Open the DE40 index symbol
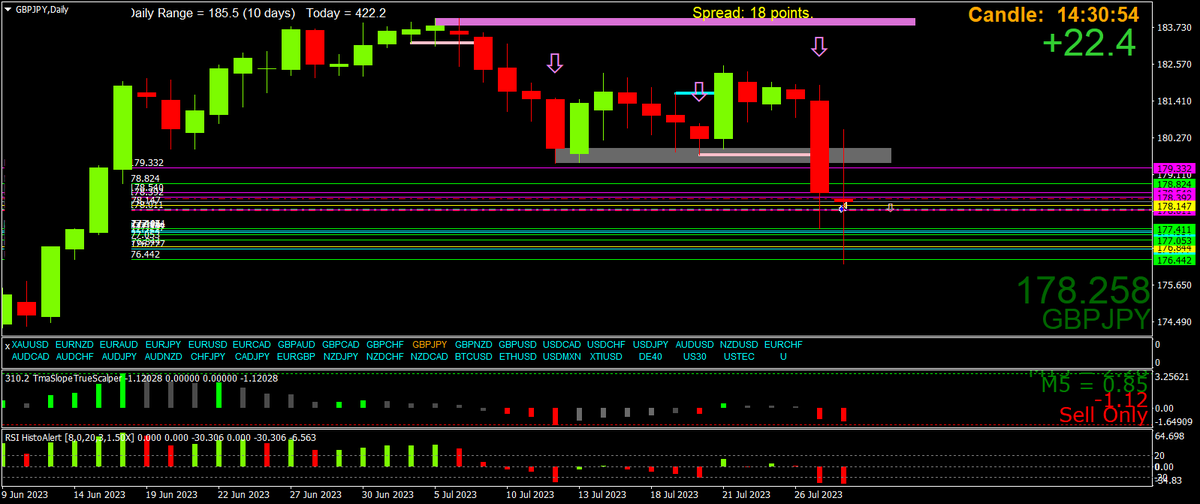The image size is (1200, 504). click(x=650, y=356)
